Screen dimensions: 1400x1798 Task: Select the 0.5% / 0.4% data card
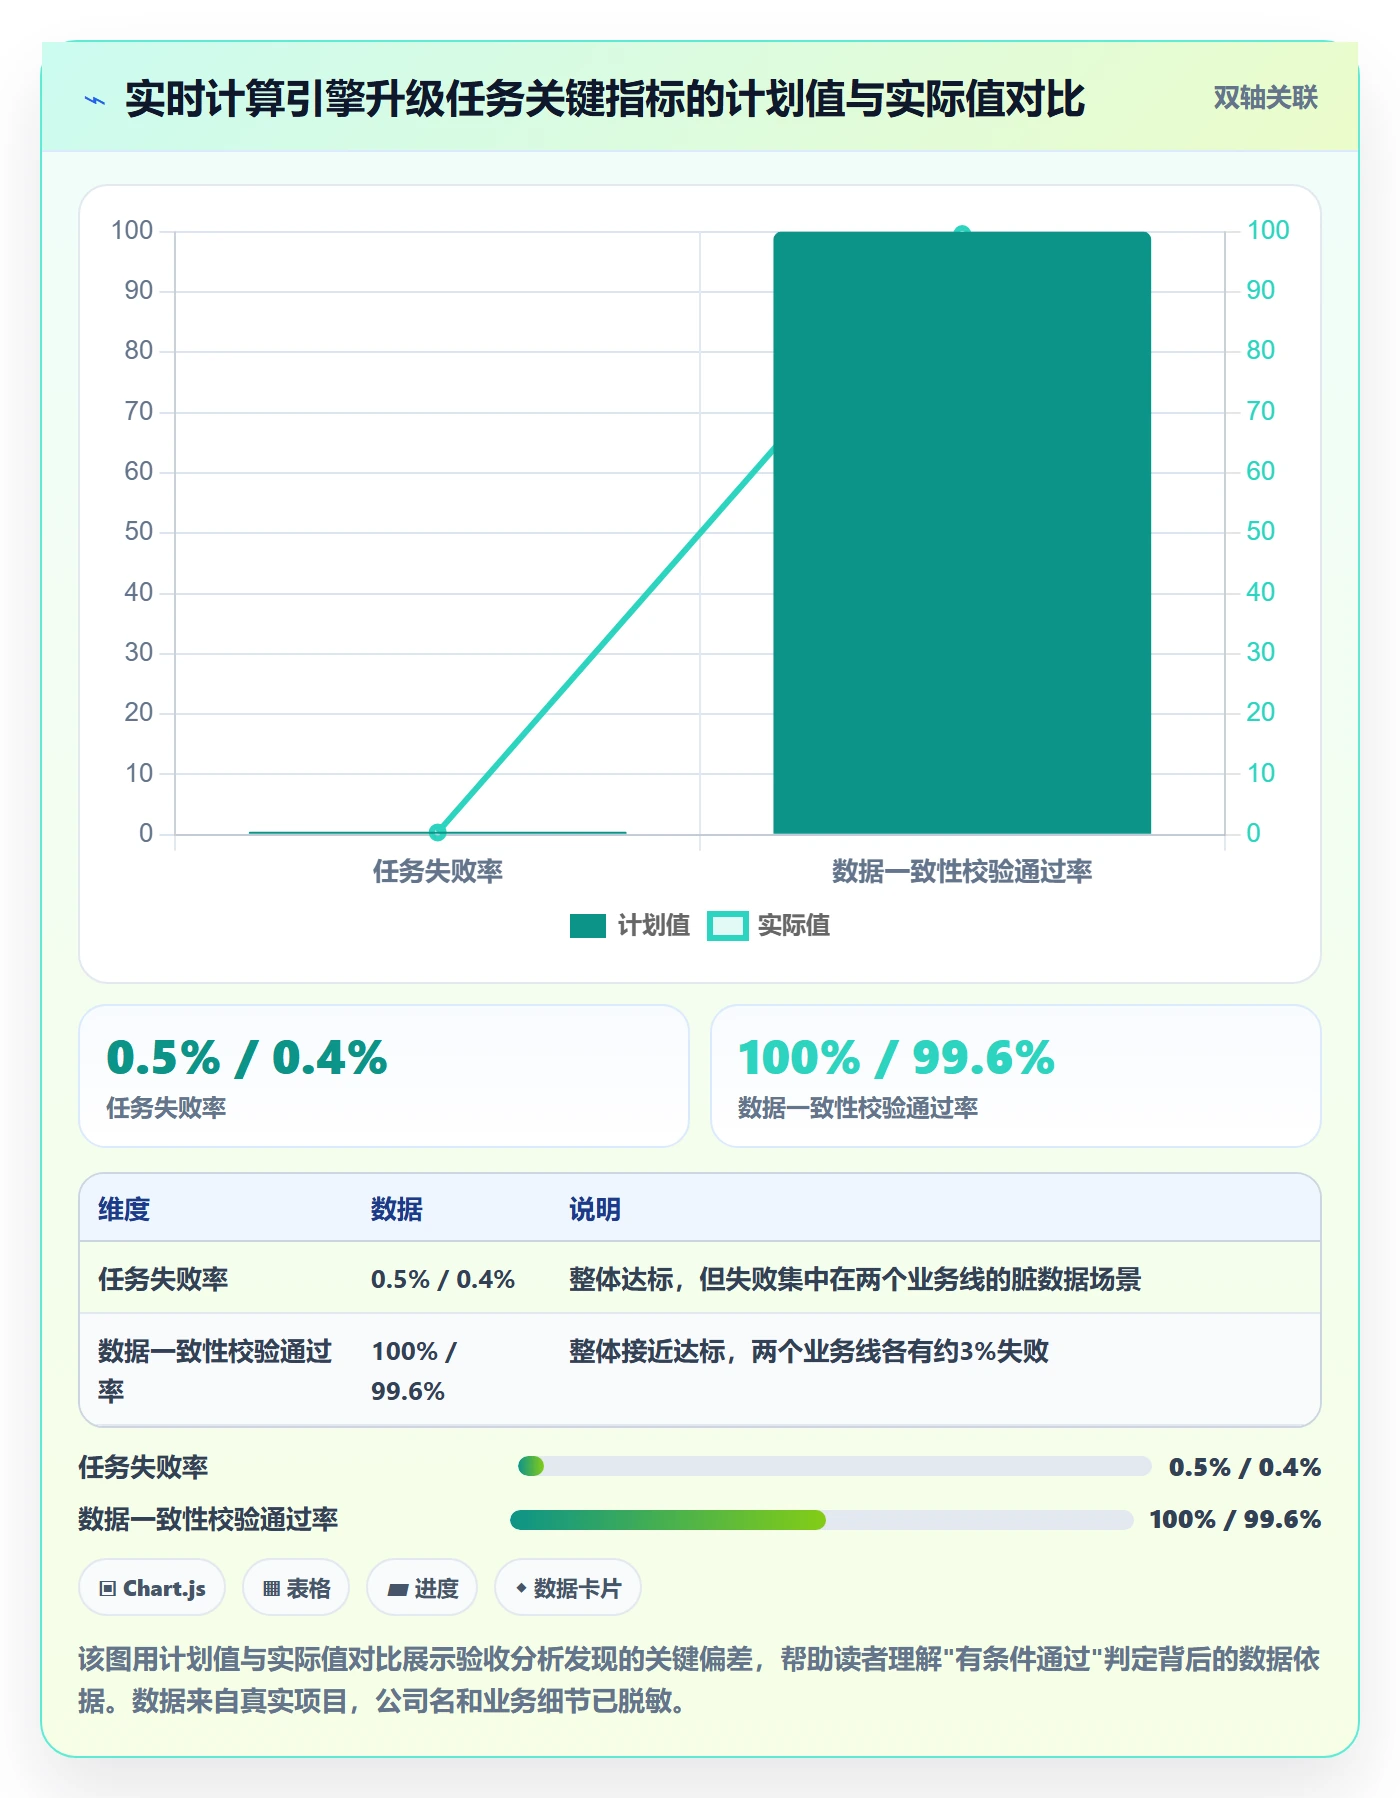[384, 1076]
